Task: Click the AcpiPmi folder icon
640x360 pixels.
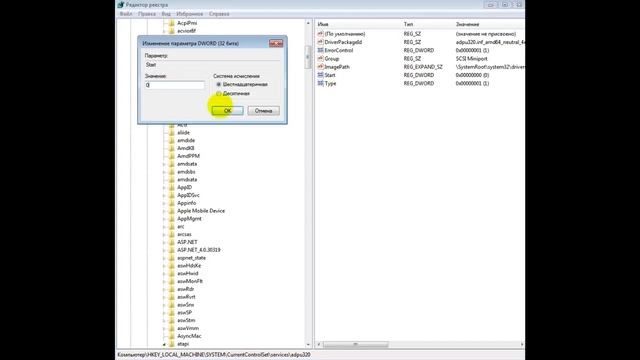Action: pyautogui.click(x=172, y=23)
